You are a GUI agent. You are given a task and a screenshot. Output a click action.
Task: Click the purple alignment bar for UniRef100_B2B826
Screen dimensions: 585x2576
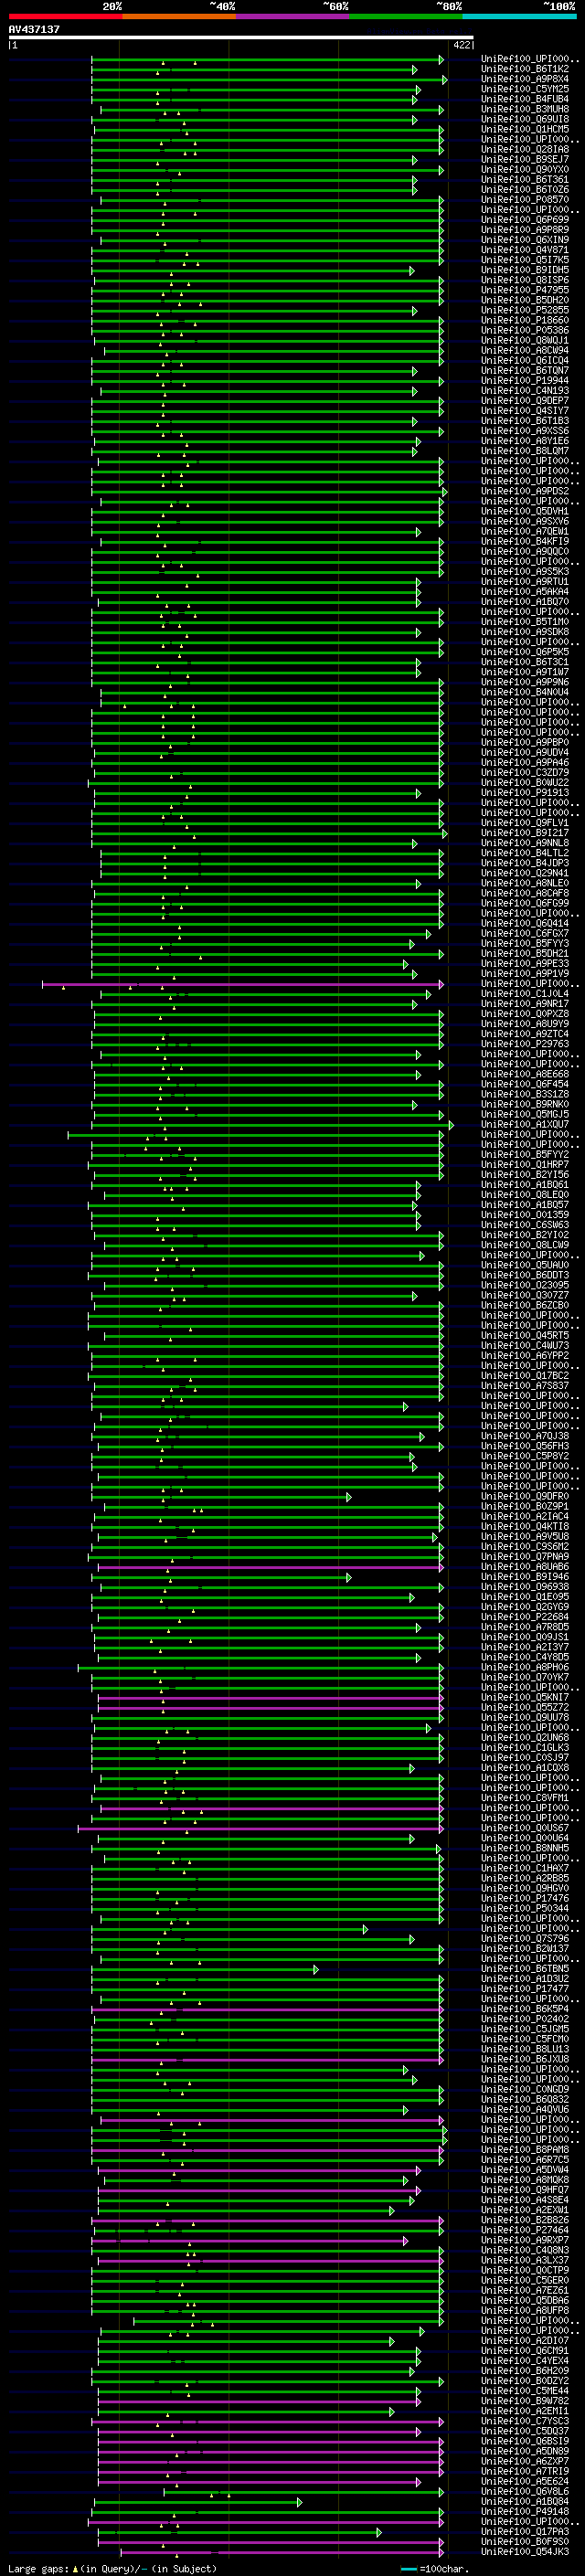click(x=267, y=2221)
